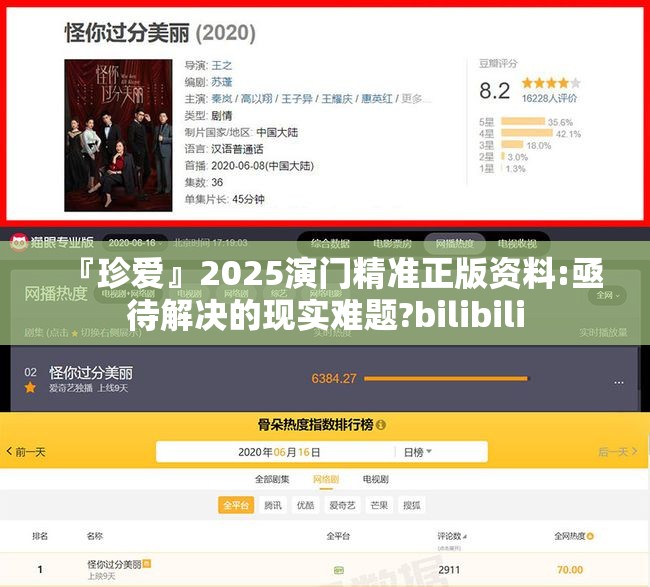
Task: Click 怪你过分美丽 title in Maoyan row 02
Action: (x=91, y=373)
